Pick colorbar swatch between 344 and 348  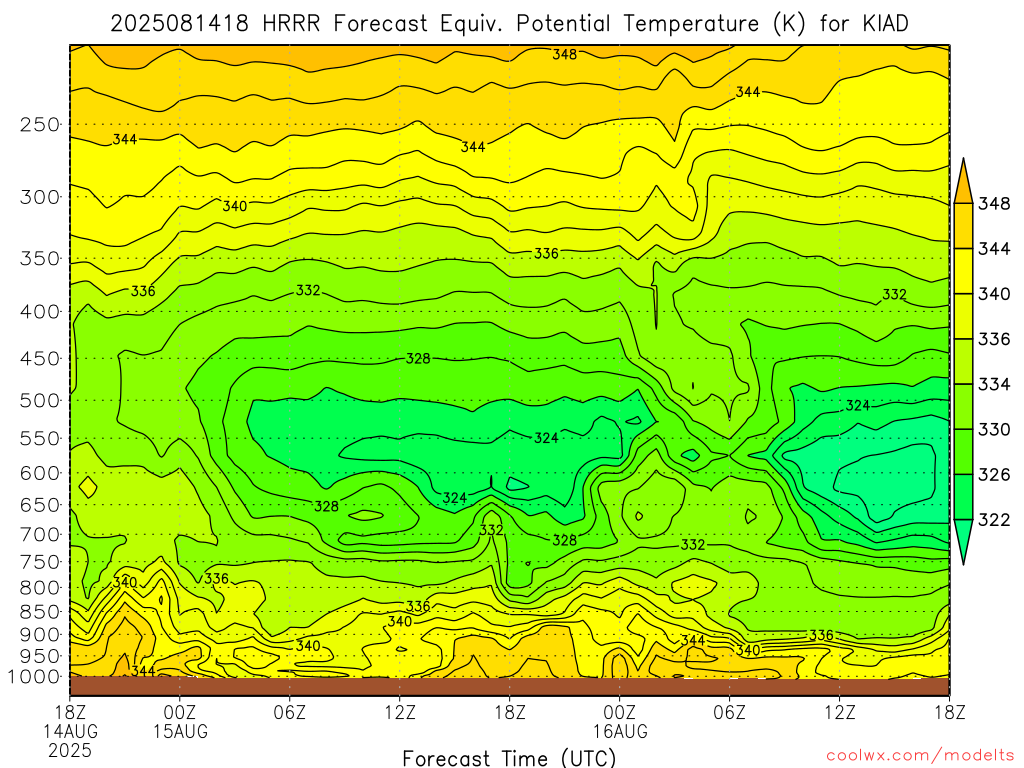tap(963, 226)
